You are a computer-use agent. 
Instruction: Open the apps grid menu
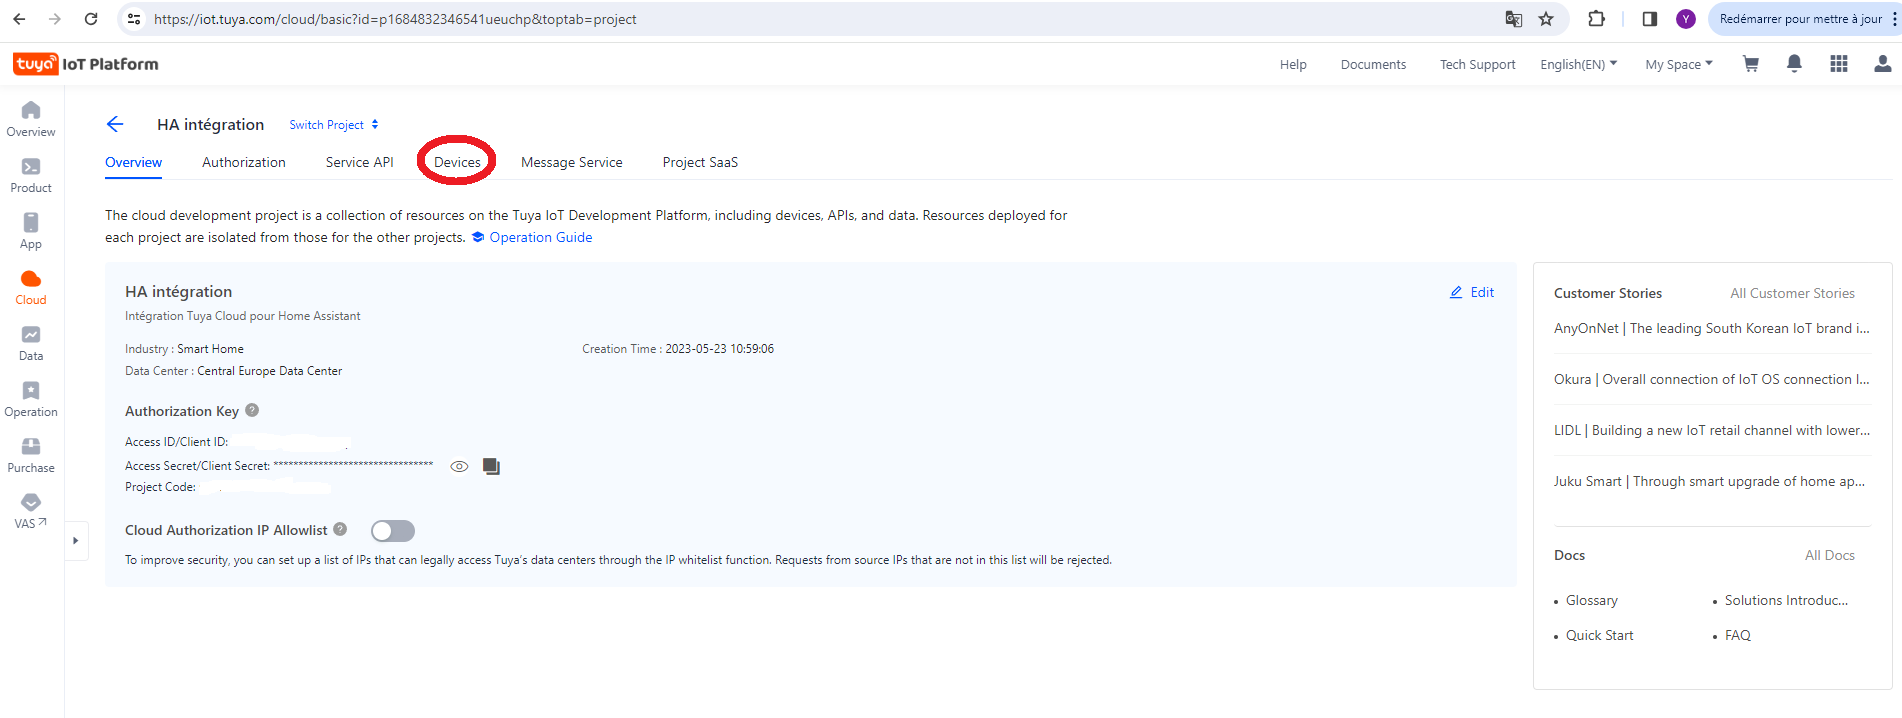click(1839, 64)
